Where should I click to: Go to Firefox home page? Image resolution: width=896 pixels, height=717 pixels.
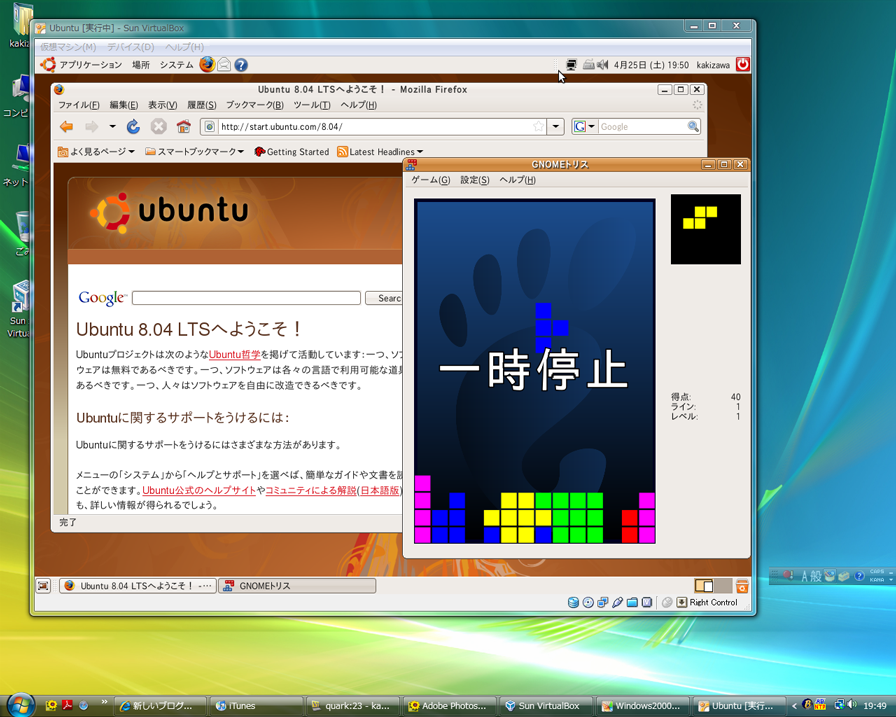tap(183, 126)
